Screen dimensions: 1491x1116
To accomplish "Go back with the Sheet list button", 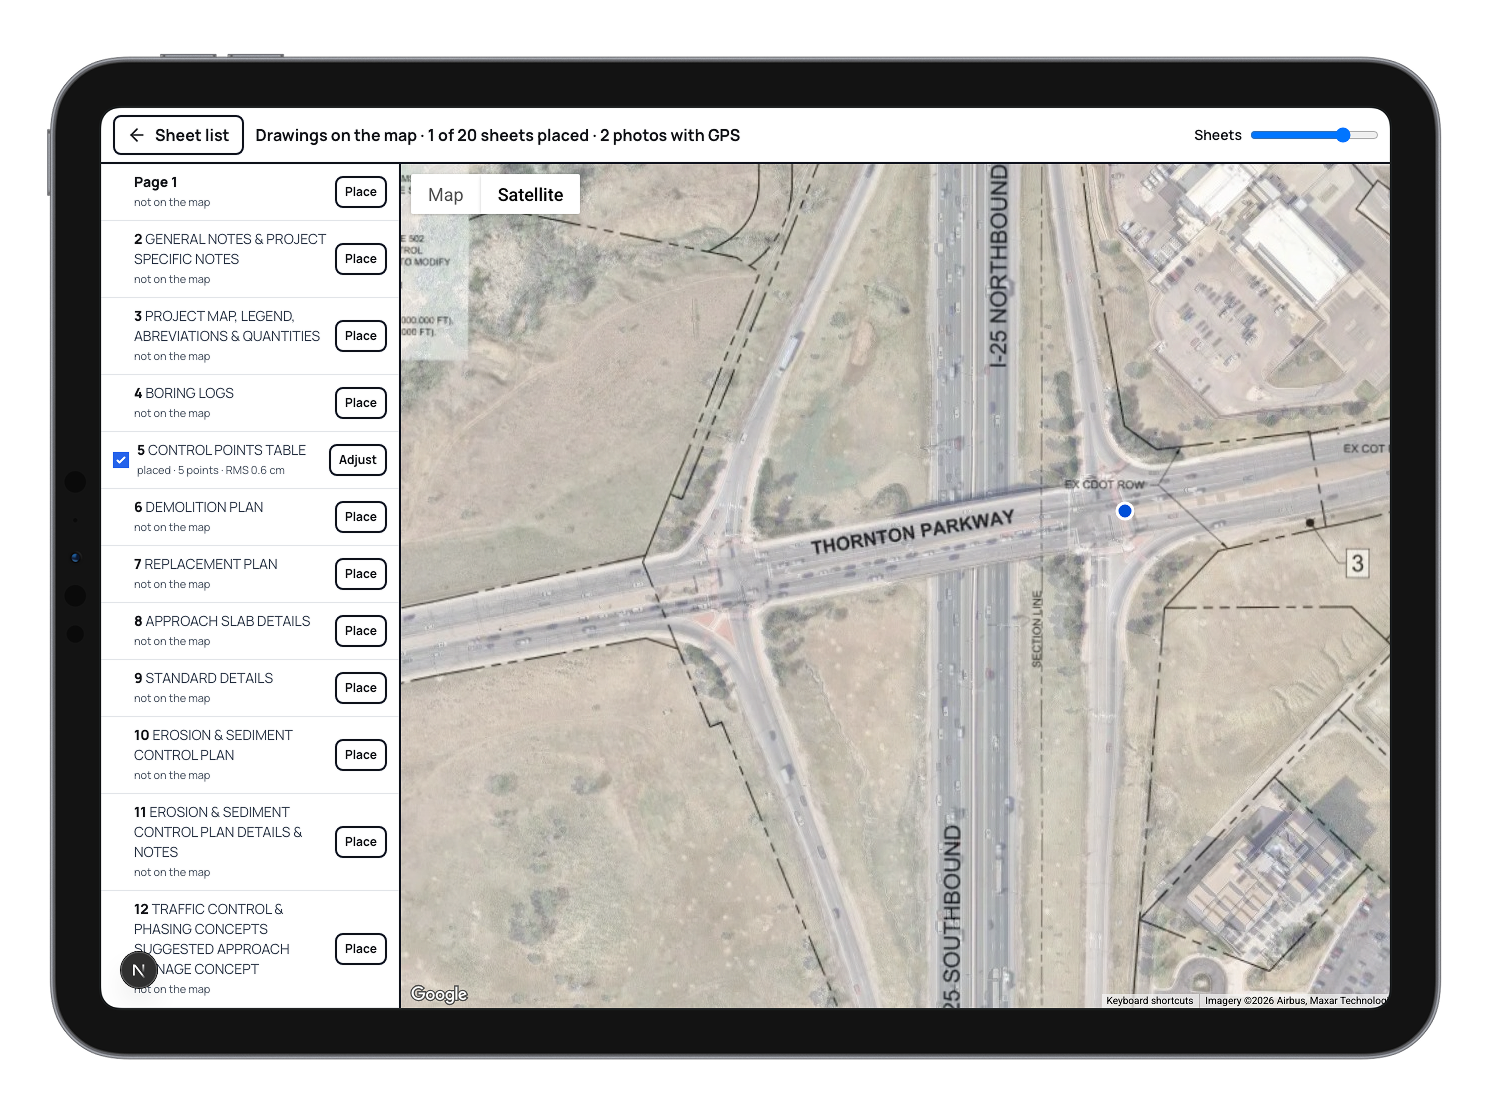I will [x=178, y=135].
